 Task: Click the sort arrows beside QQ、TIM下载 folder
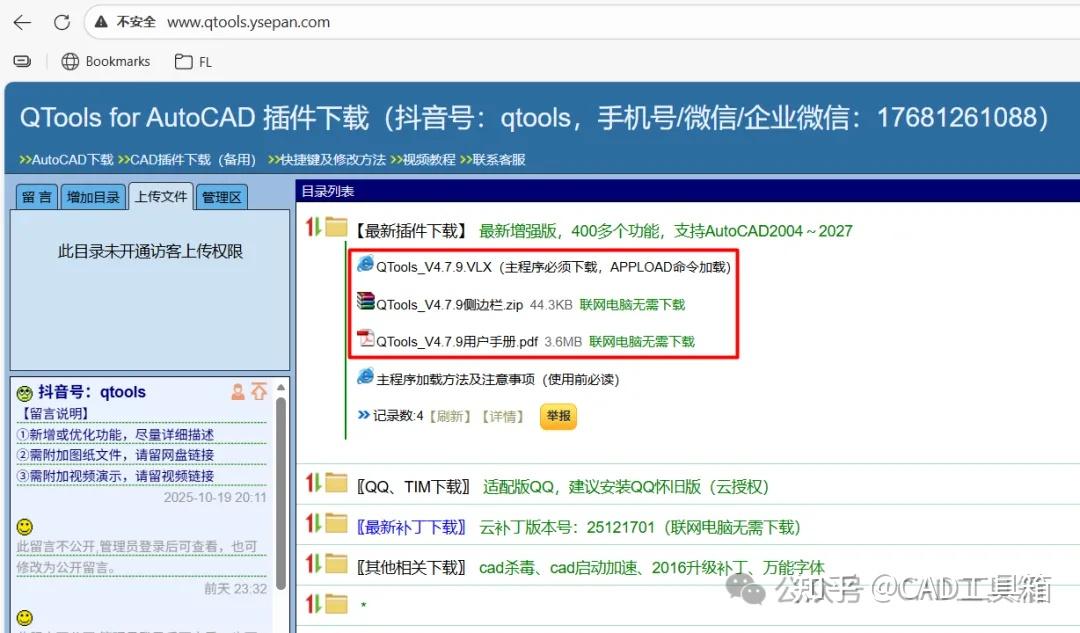click(313, 483)
